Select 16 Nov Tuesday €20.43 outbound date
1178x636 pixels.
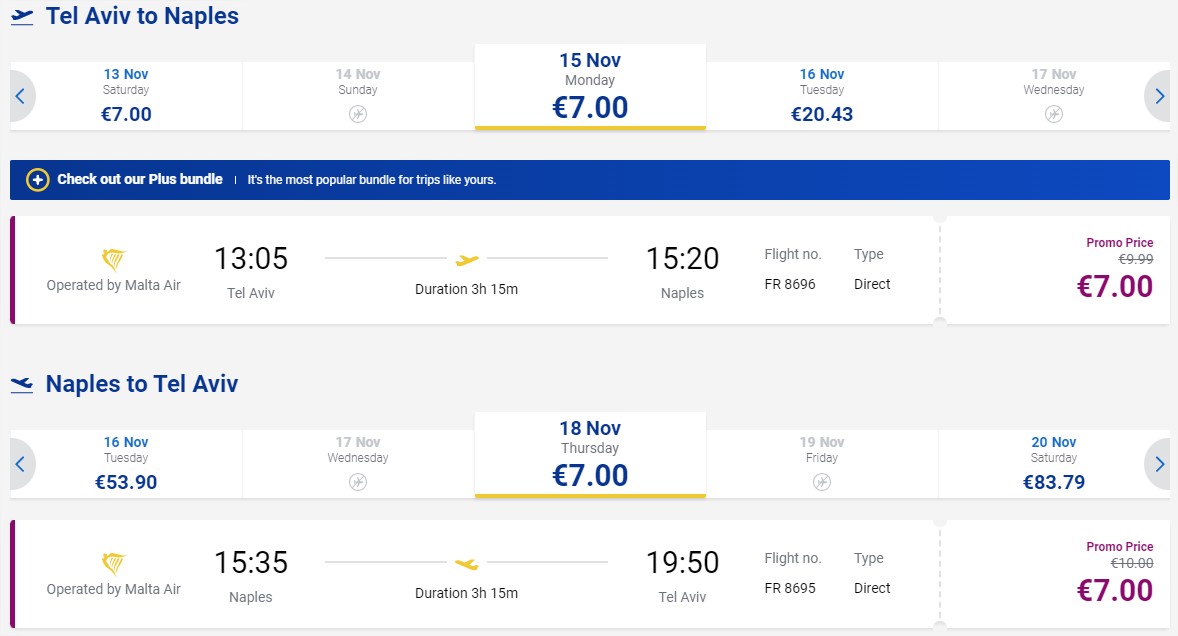click(822, 96)
